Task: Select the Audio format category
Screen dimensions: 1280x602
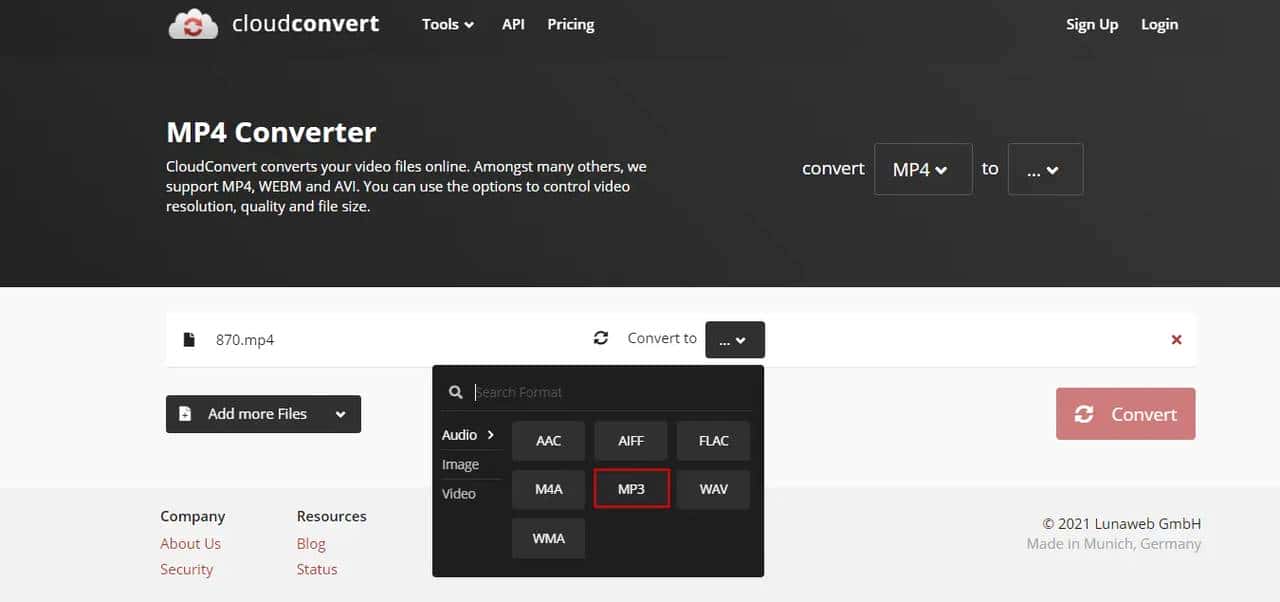Action: (468, 435)
